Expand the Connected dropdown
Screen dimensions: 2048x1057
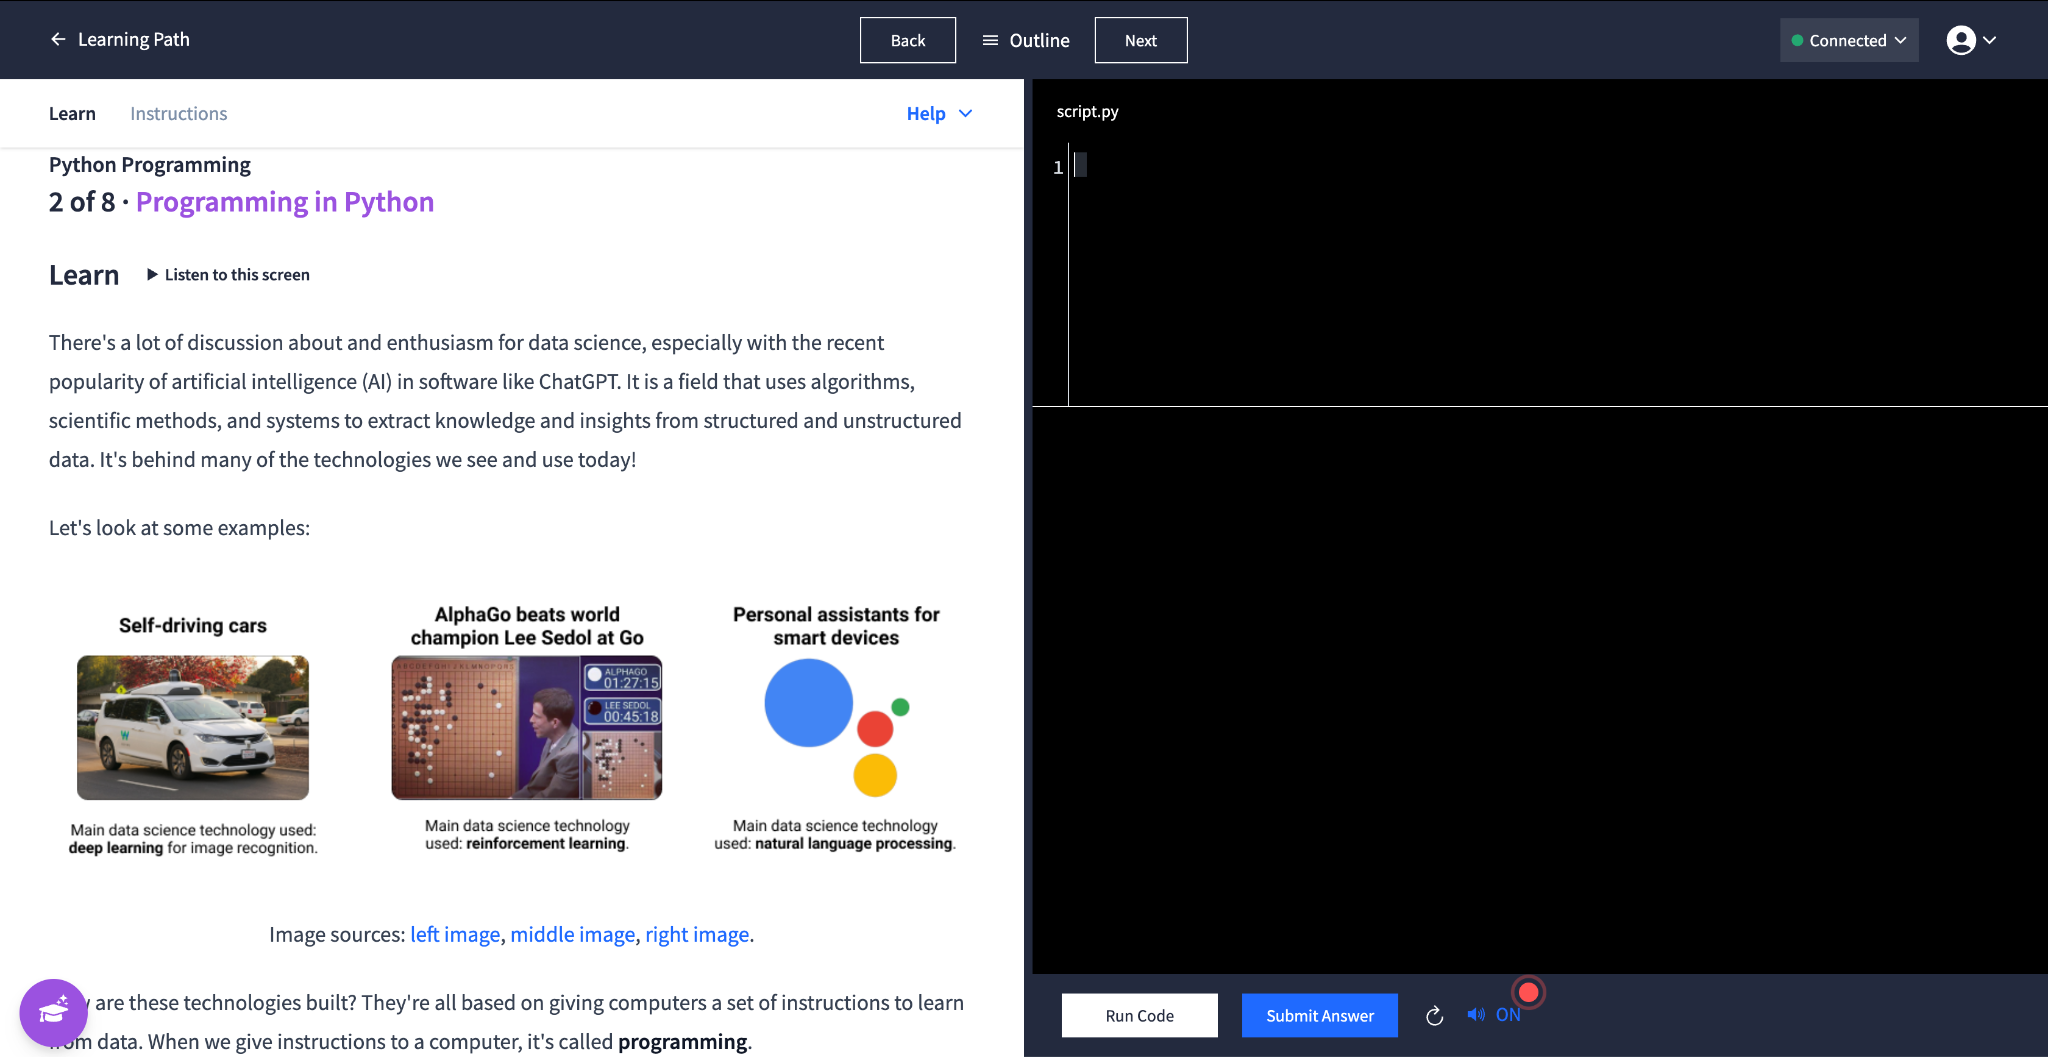click(x=1903, y=40)
